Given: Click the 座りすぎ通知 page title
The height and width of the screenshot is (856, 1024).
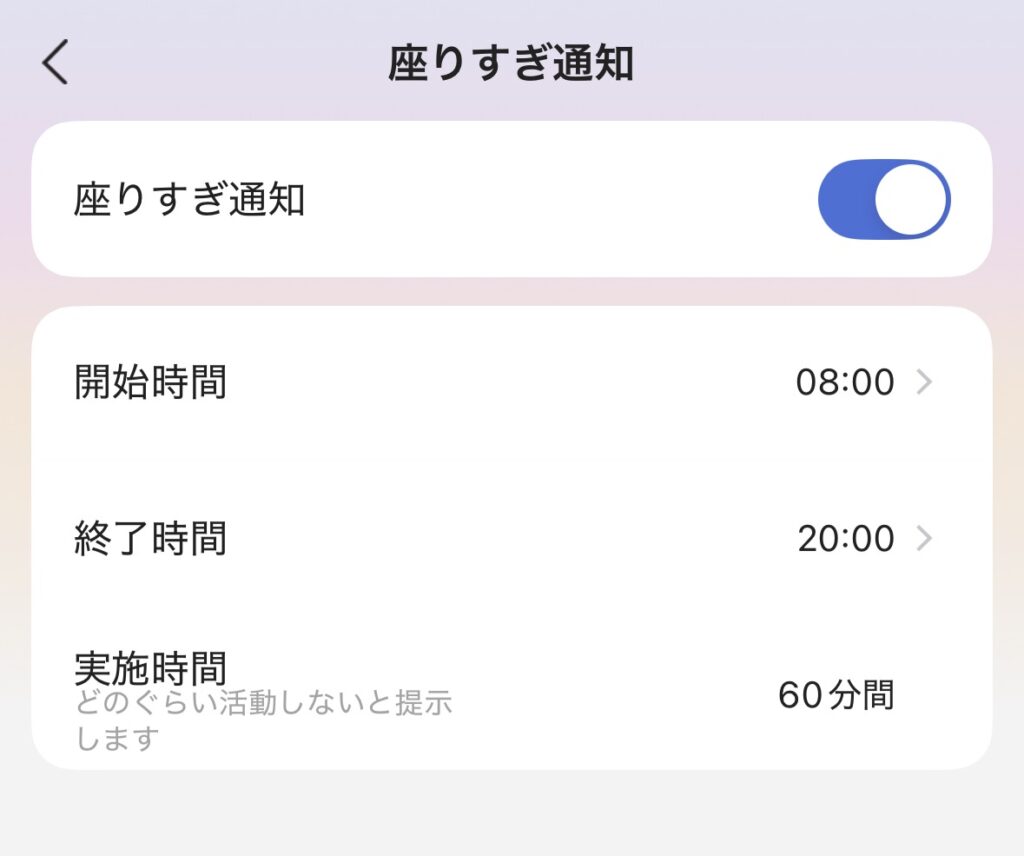Looking at the screenshot, I should click(511, 64).
